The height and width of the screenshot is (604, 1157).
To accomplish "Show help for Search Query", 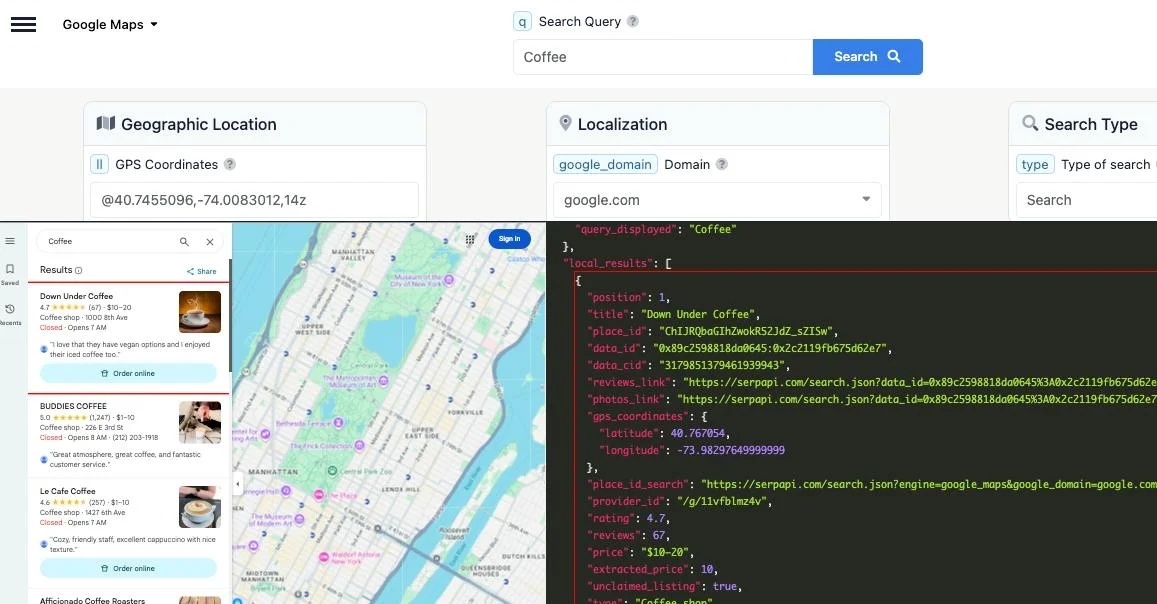I will coord(632,21).
